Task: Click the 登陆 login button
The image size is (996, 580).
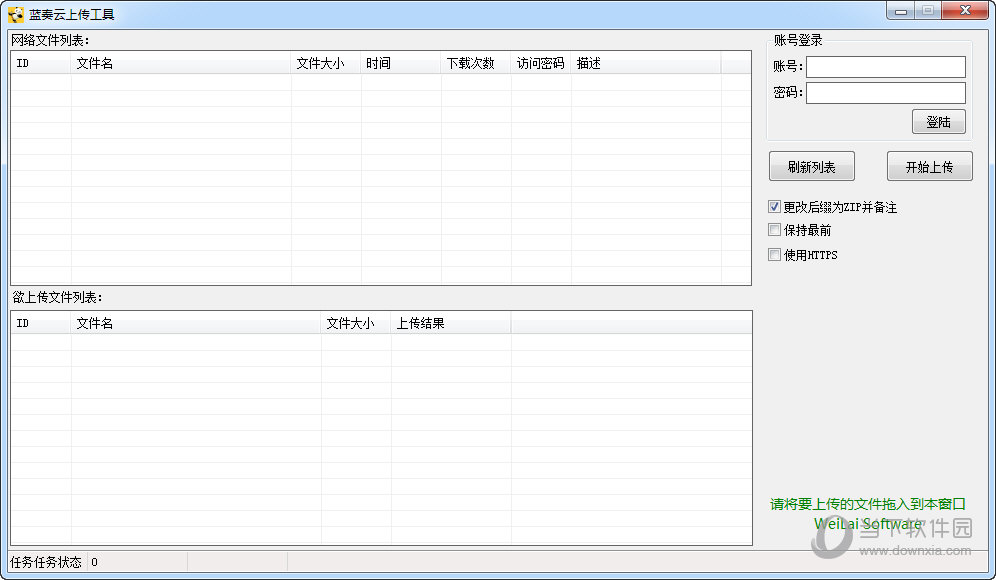Action: [938, 122]
